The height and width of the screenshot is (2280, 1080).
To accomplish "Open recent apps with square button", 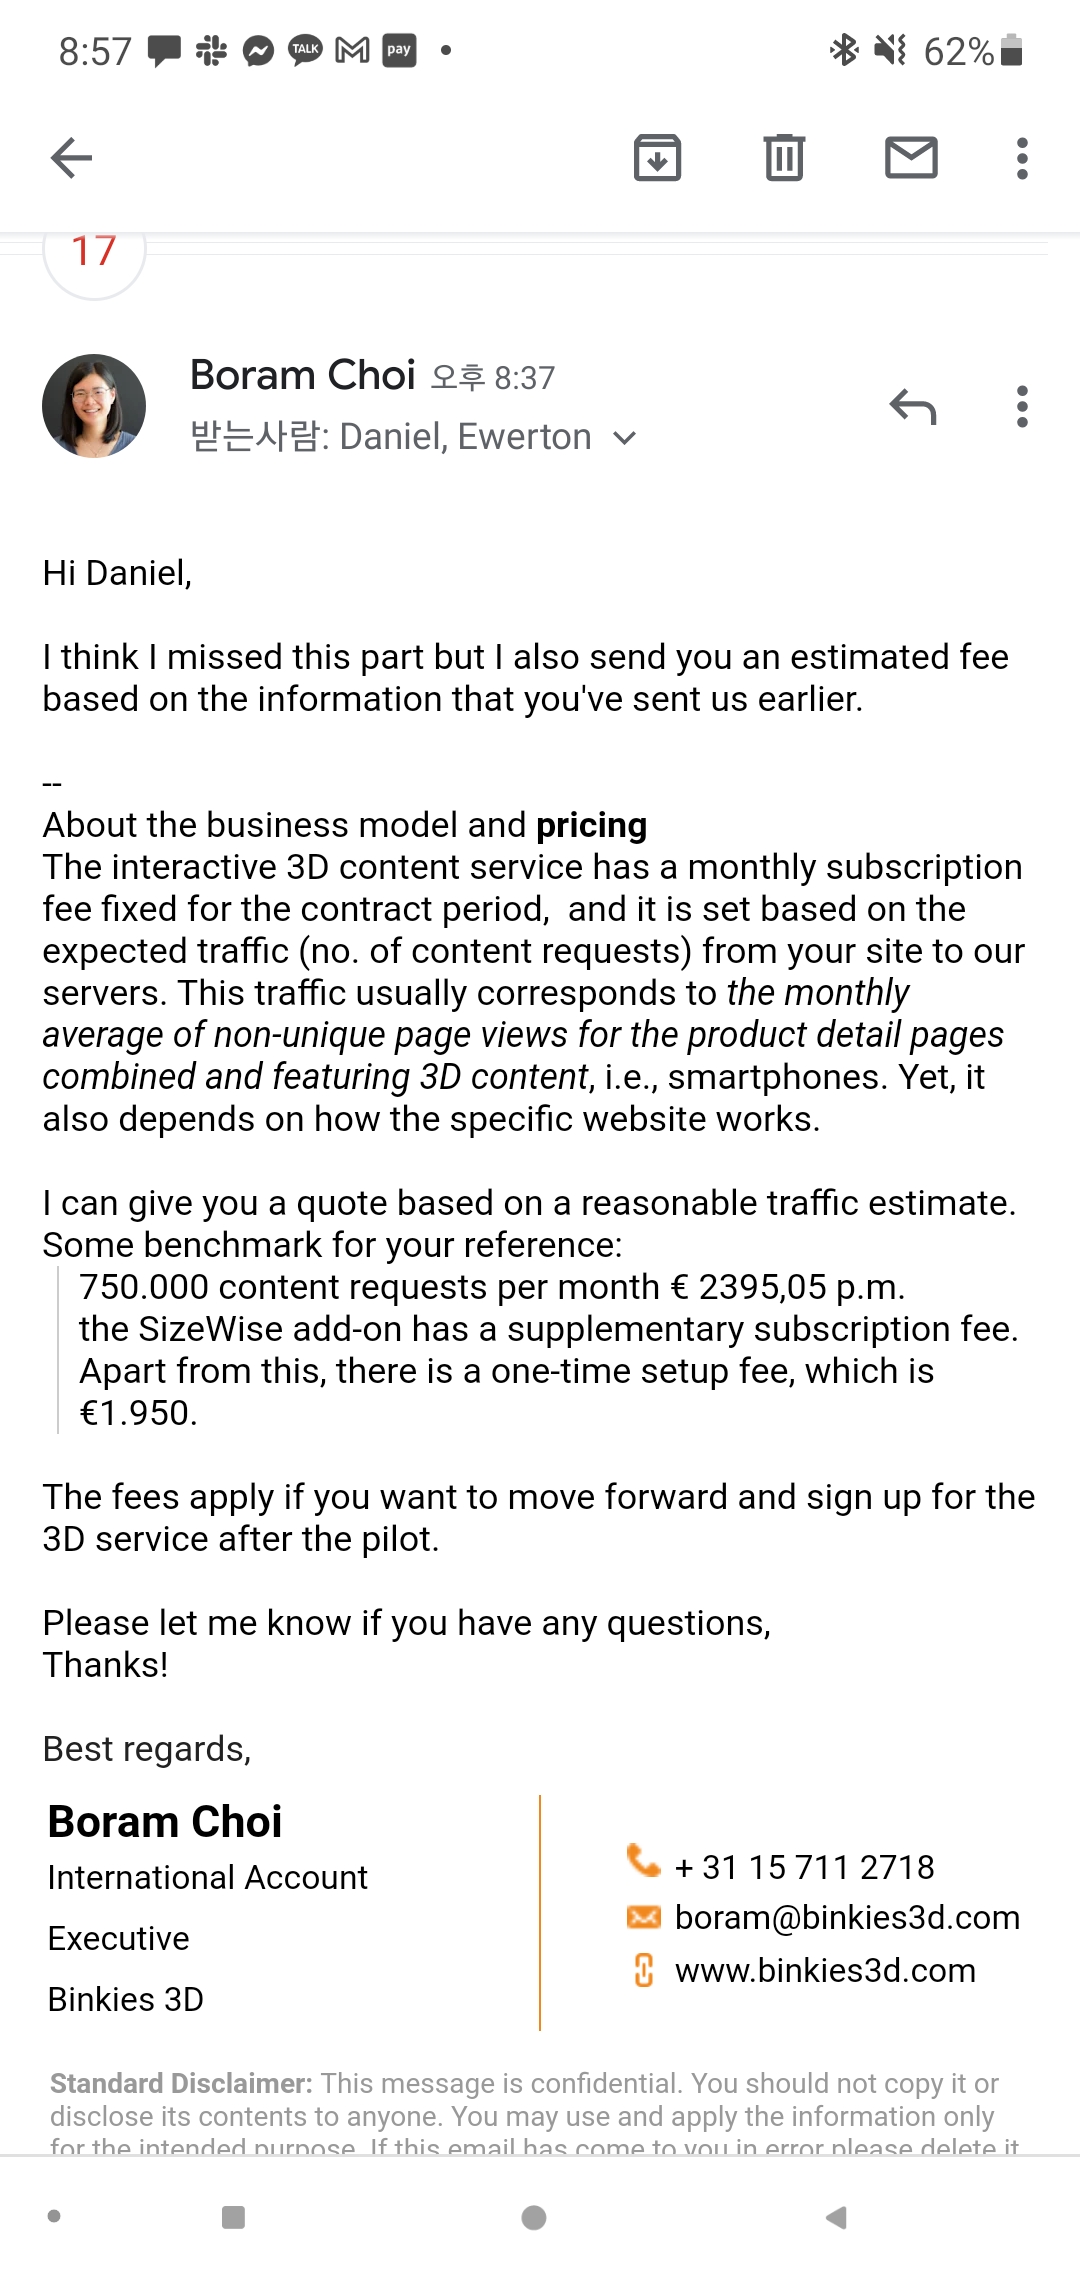I will pyautogui.click(x=233, y=2217).
